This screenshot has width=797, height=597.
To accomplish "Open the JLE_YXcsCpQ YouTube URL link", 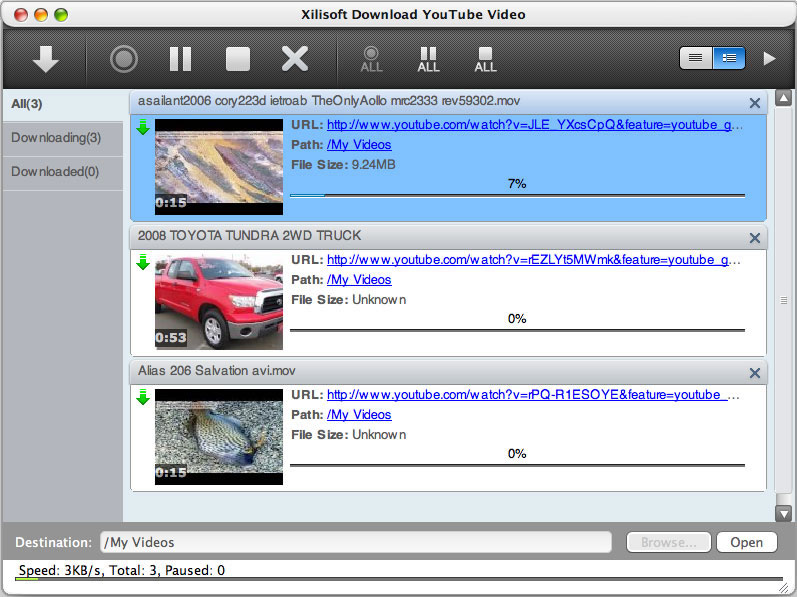I will point(534,125).
